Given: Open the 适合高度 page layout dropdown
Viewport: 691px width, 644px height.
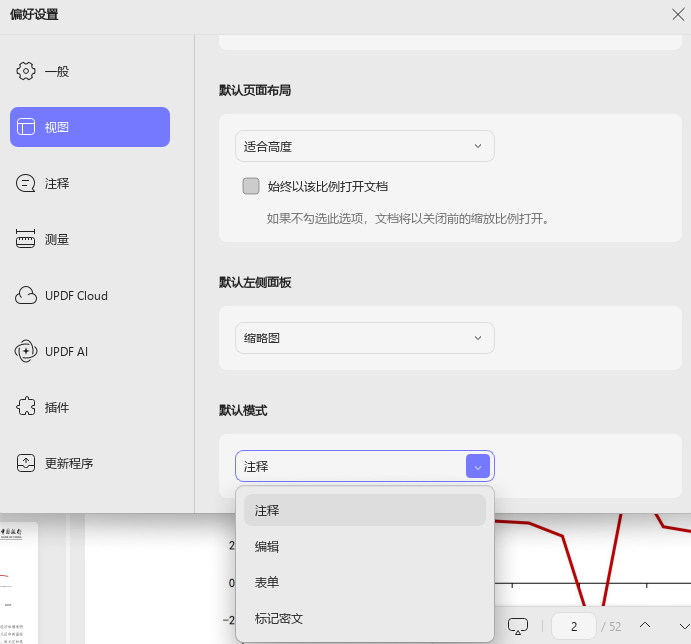Looking at the screenshot, I should point(364,146).
